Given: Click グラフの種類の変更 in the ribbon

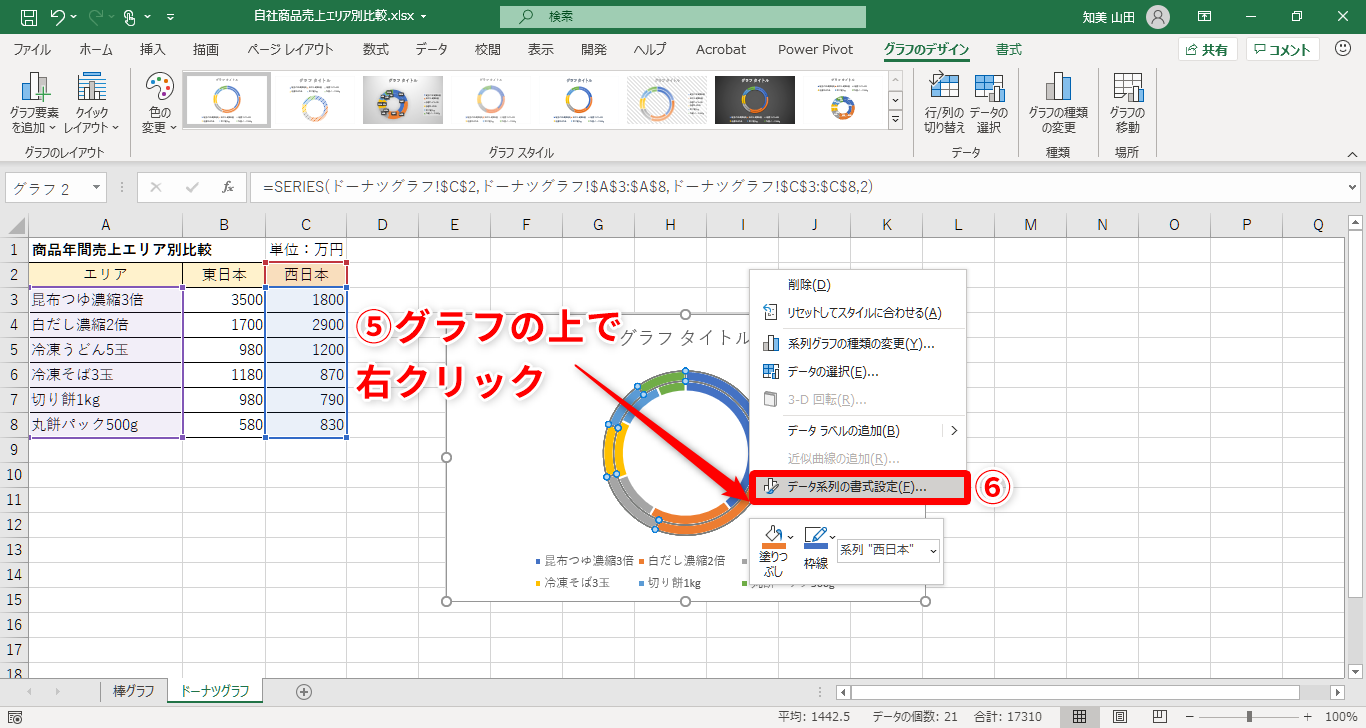Looking at the screenshot, I should 1058,104.
